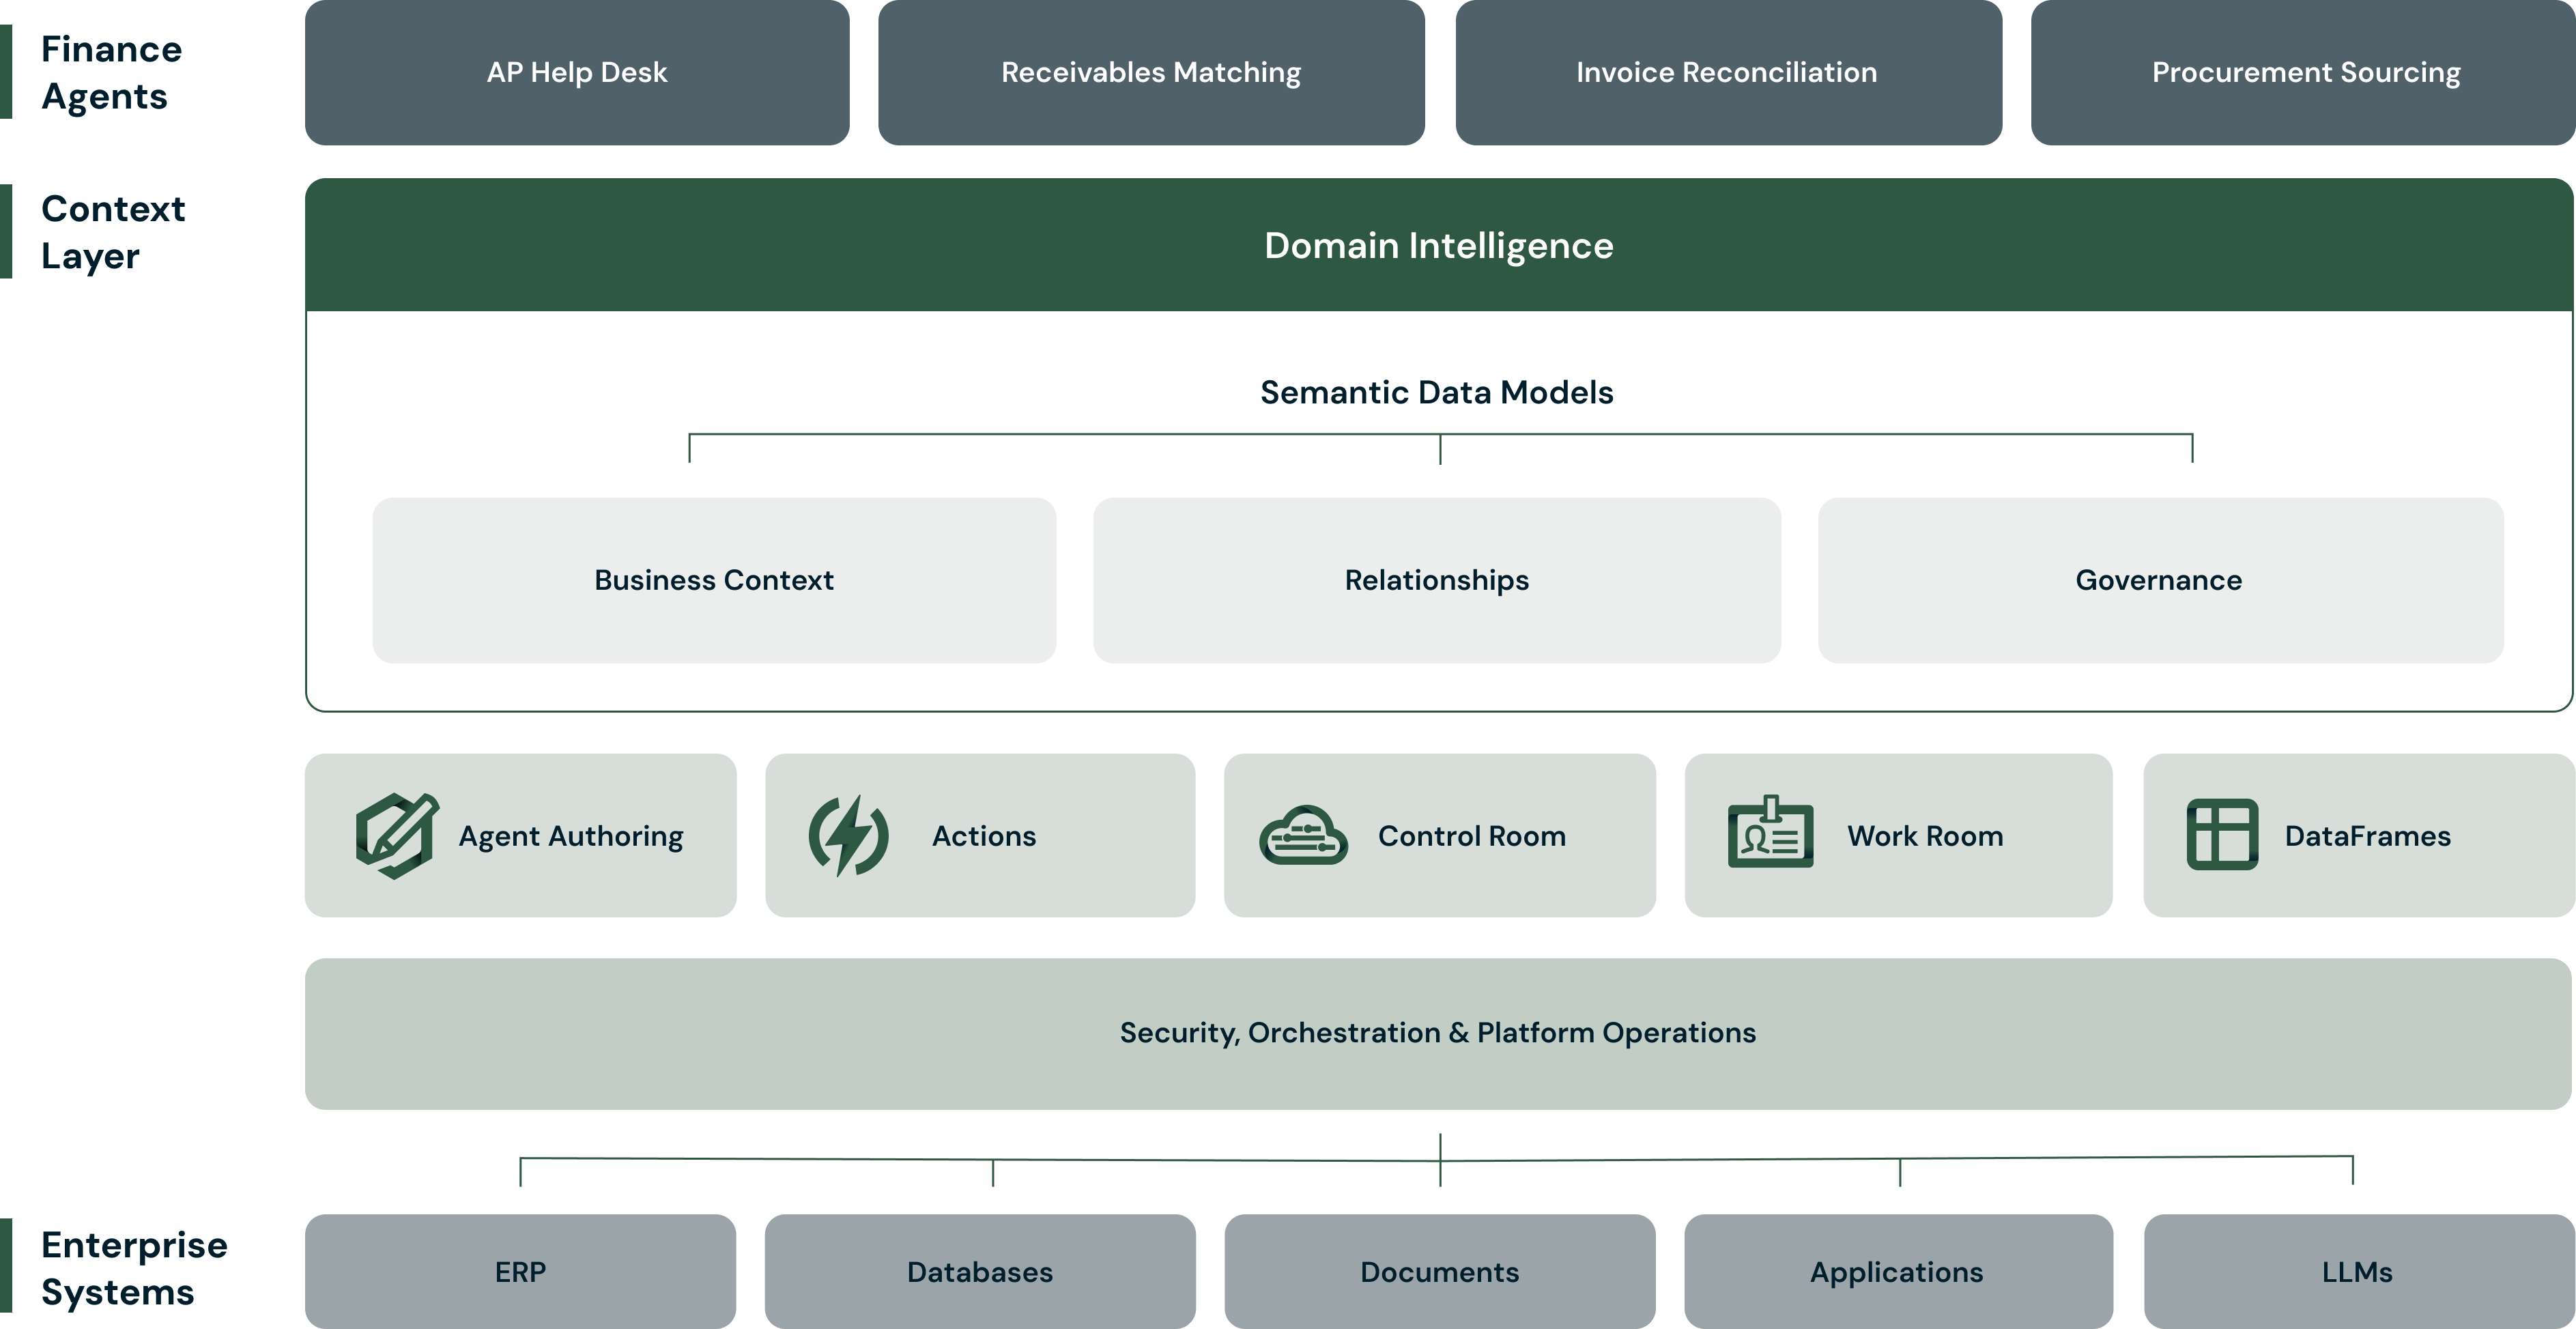Click the Control Room cloud icon
This screenshot has height=1329, width=2576.
[1303, 836]
